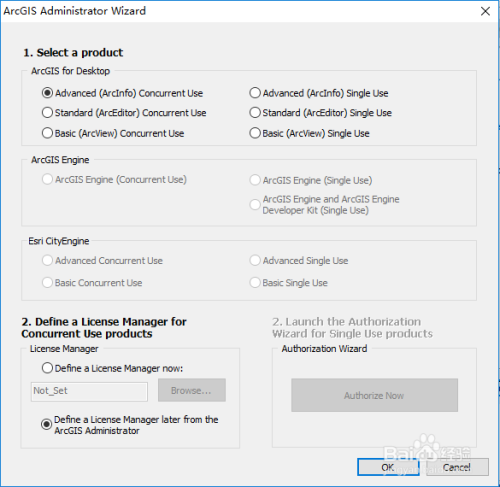
Task: Click the Not_Set license manager field
Action: point(89,391)
